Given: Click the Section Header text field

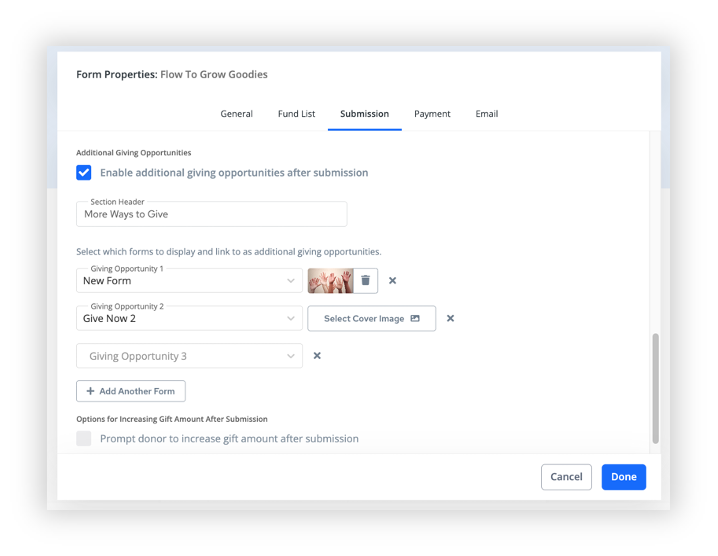Looking at the screenshot, I should (211, 214).
